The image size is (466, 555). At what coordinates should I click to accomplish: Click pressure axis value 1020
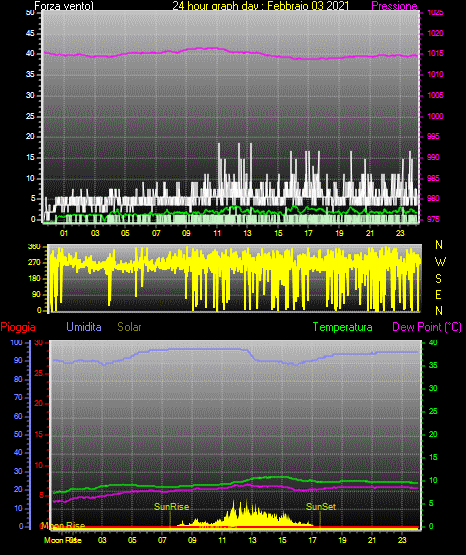point(435,33)
